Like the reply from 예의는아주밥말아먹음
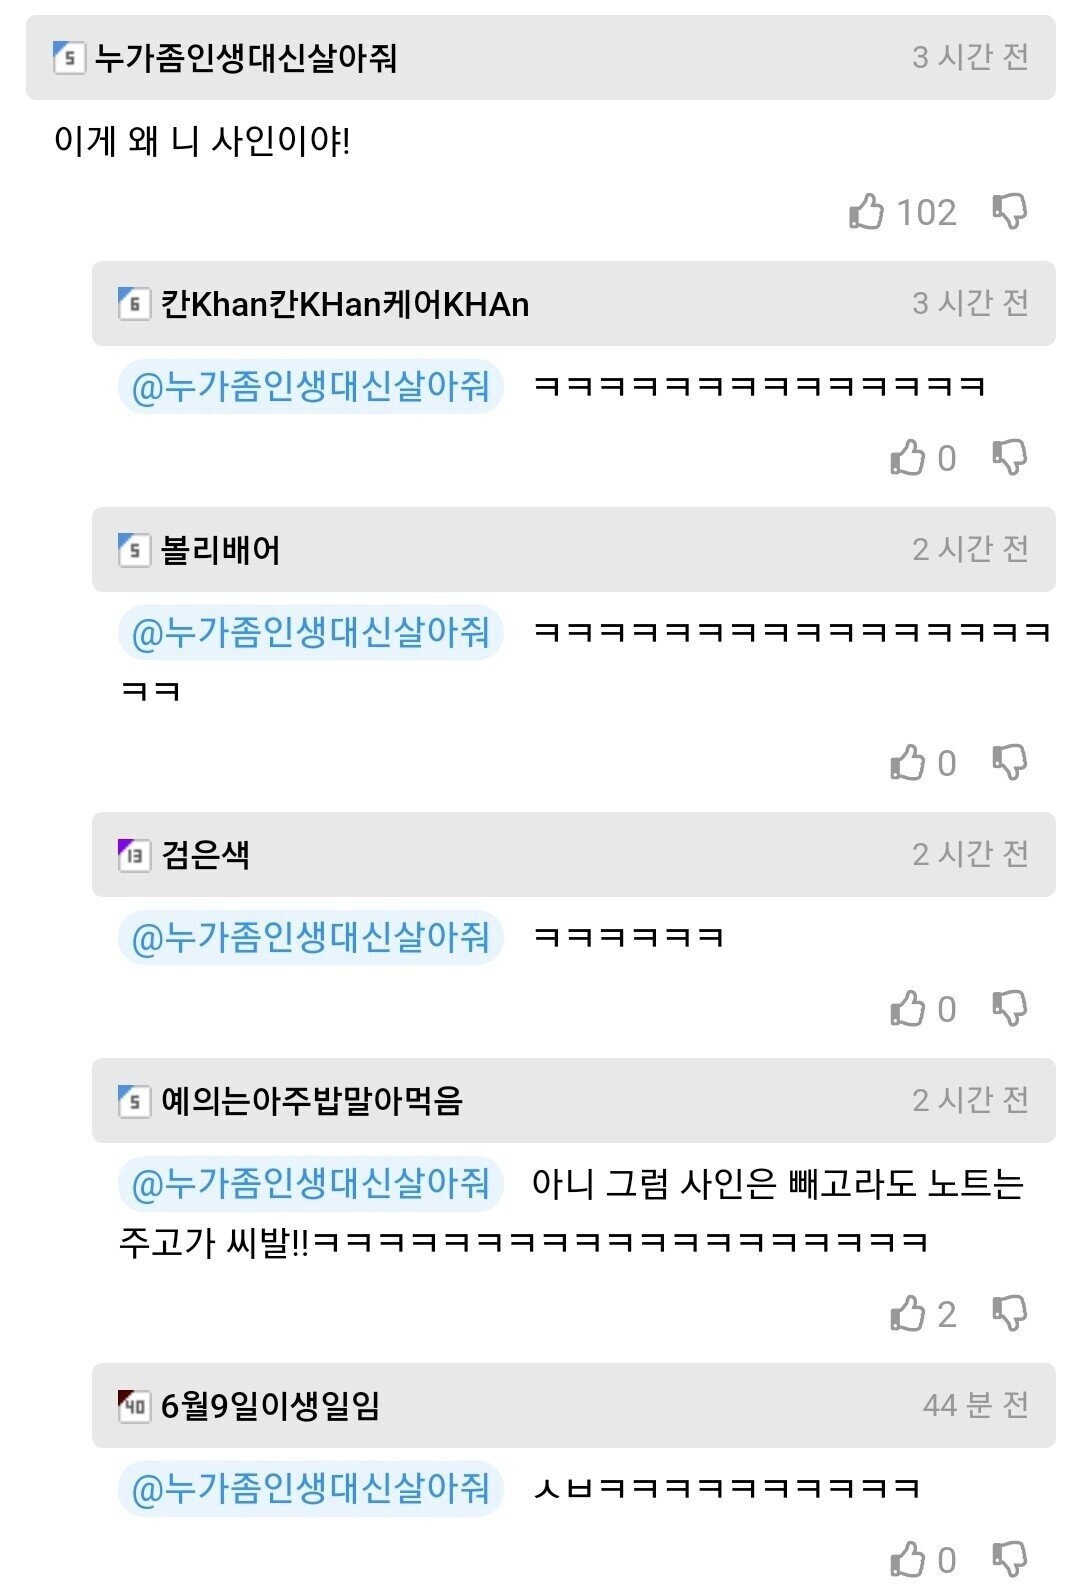 [x=908, y=1313]
